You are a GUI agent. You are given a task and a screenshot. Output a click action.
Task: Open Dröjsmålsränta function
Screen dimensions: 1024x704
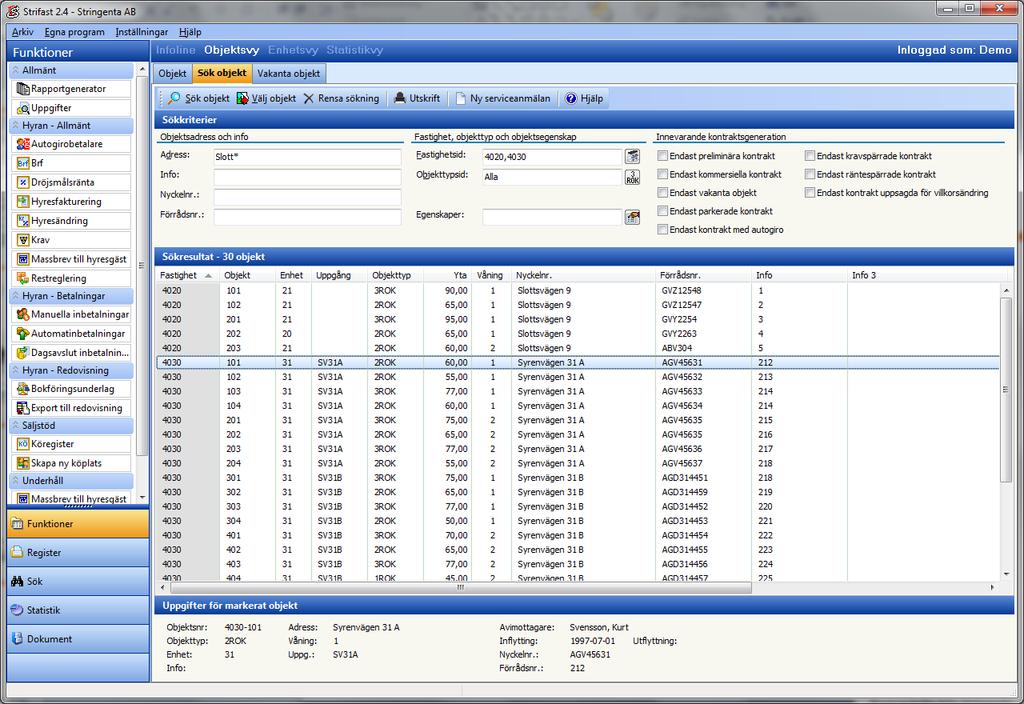click(71, 182)
